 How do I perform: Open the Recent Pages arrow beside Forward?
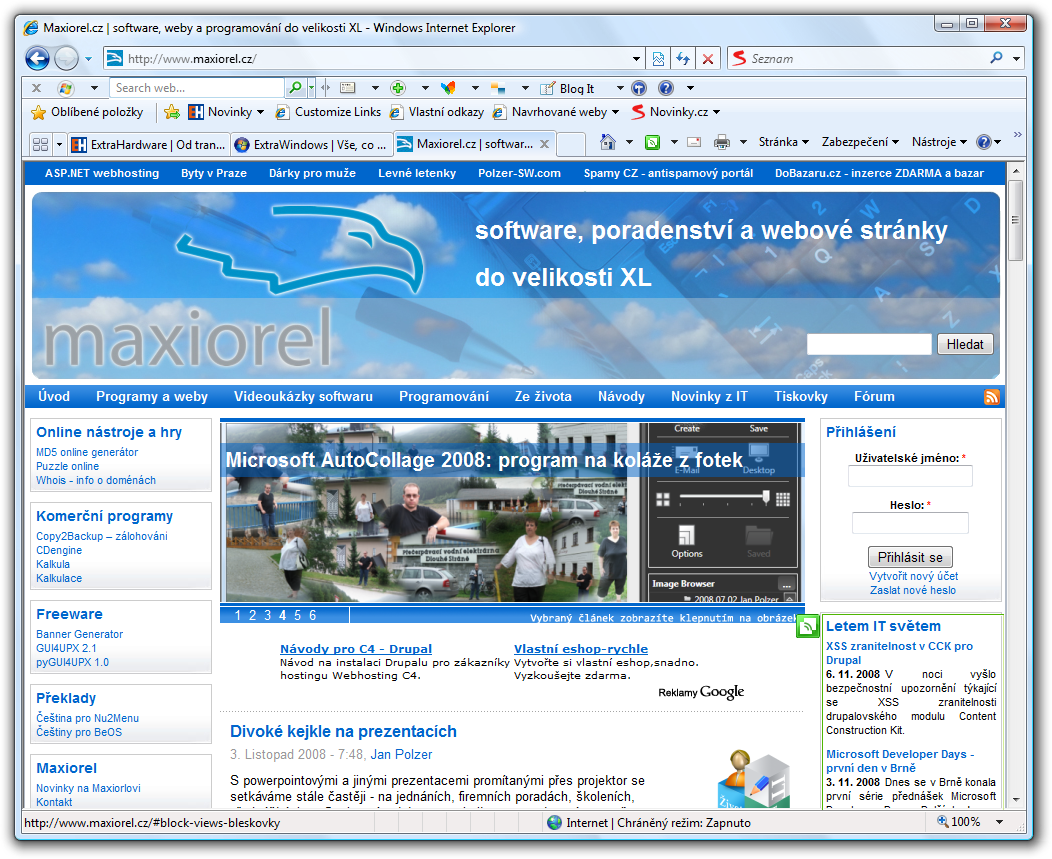pos(88,59)
